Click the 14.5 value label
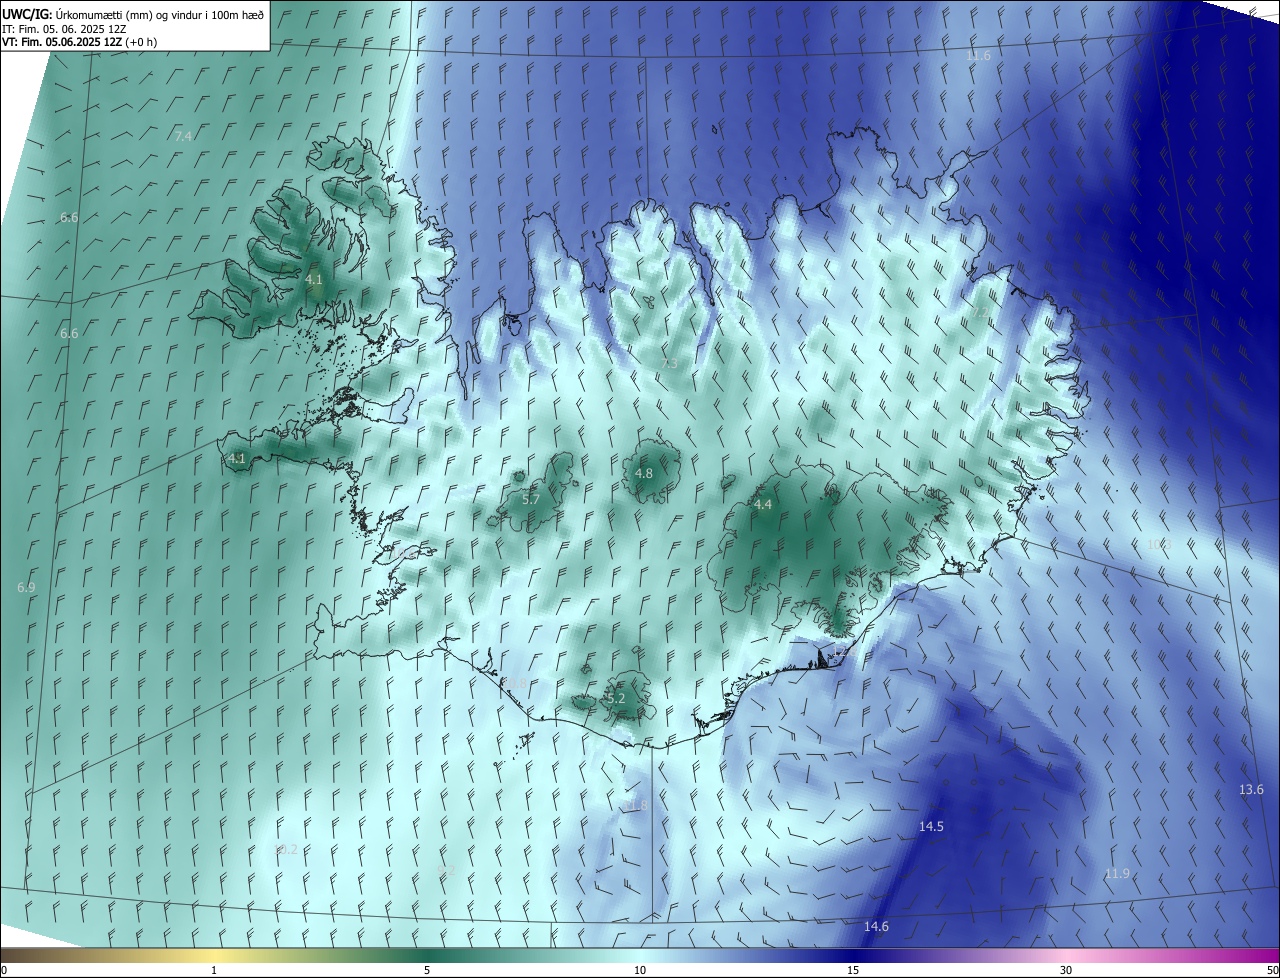This screenshot has height=978, width=1280. click(x=931, y=827)
